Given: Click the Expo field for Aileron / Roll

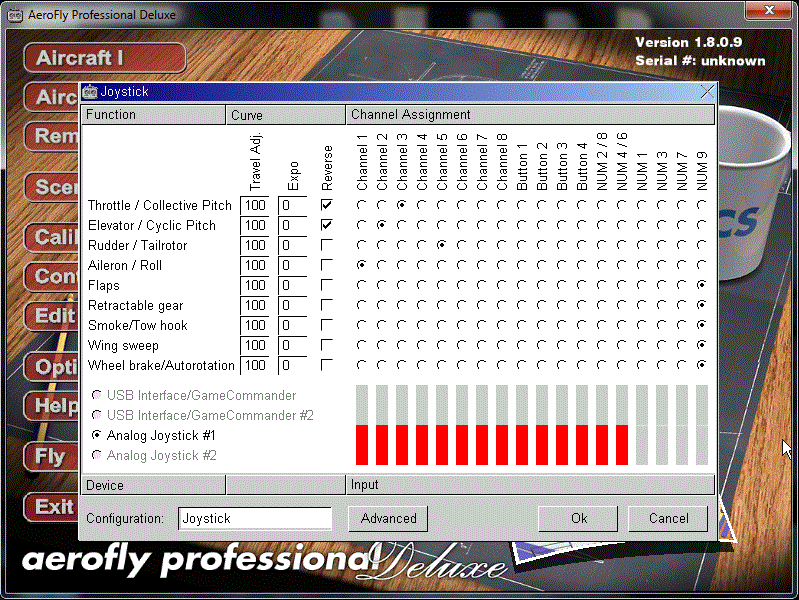Looking at the screenshot, I should point(292,265).
